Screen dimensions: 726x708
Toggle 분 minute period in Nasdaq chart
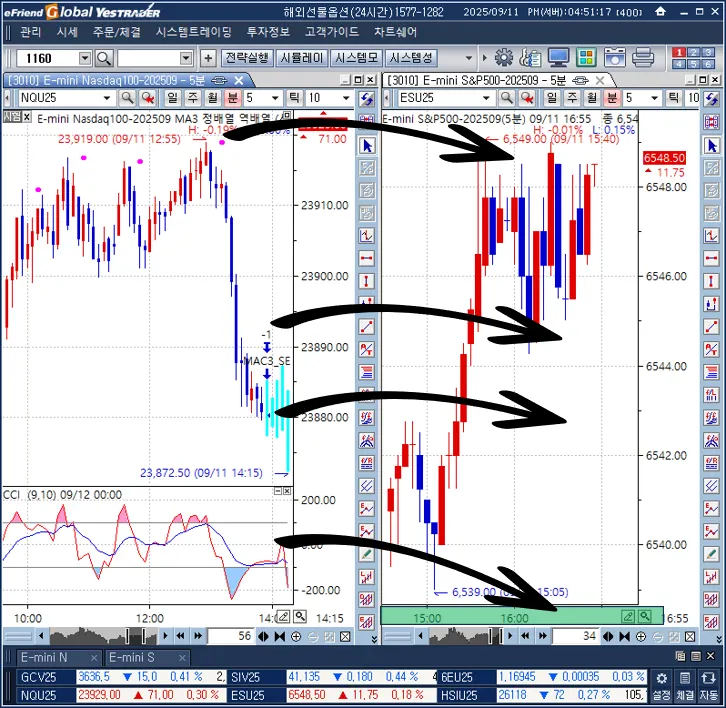coord(232,98)
